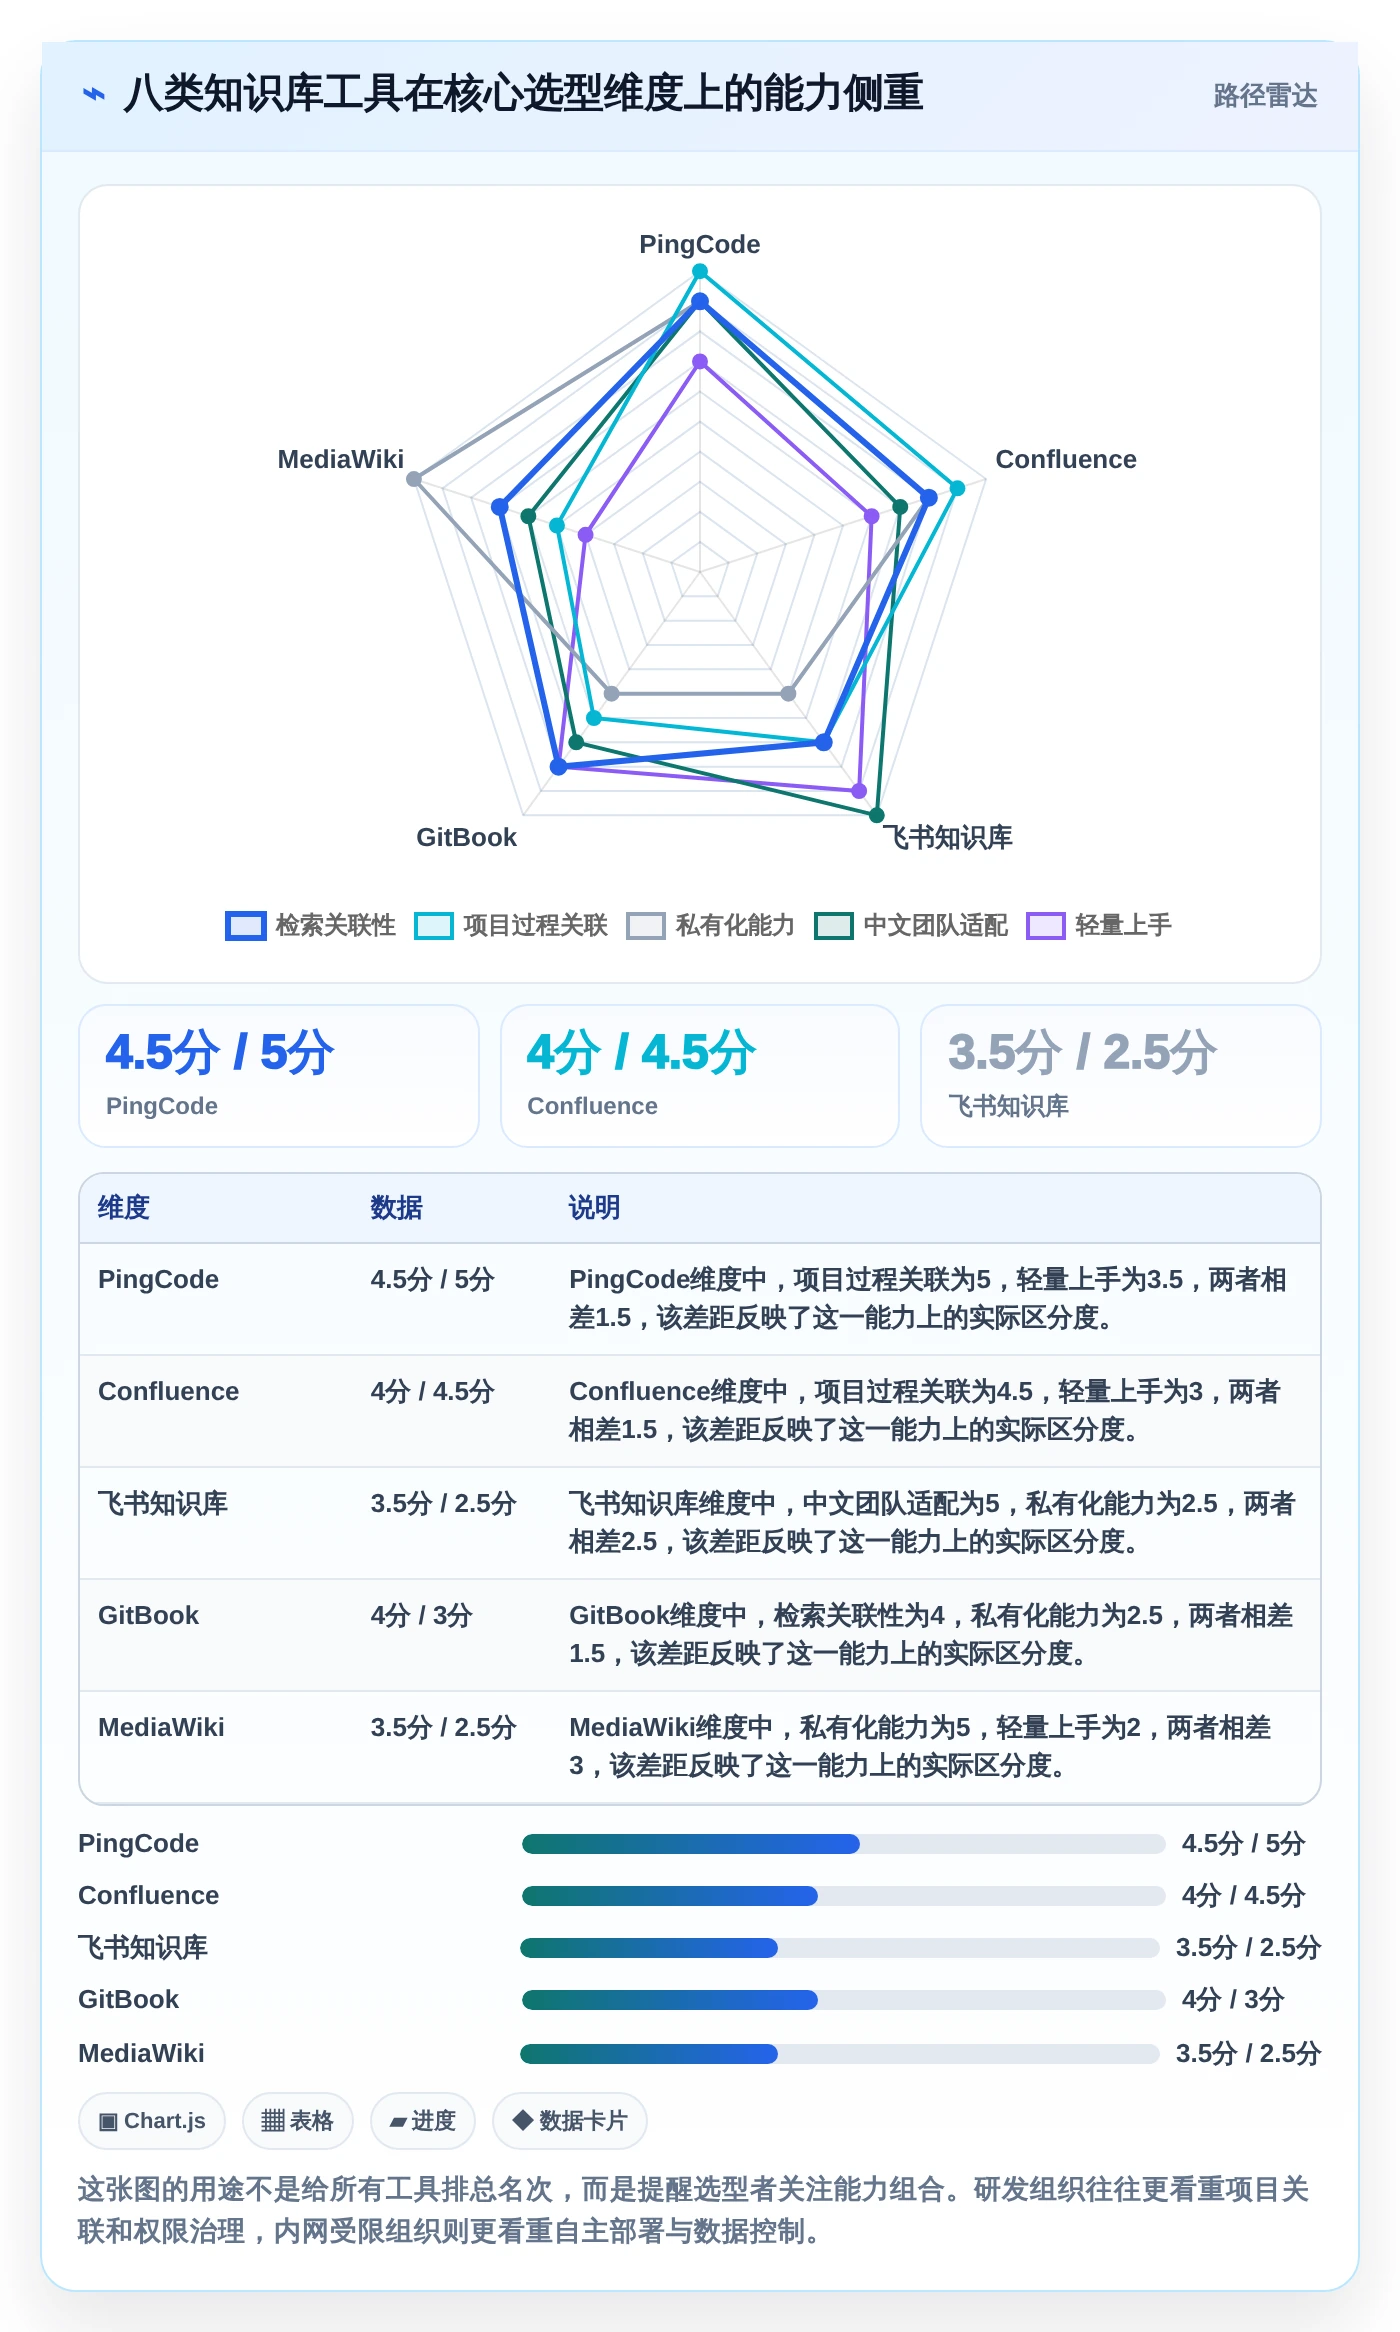Screen dimensions: 1400x2332
Task: Click the 路径雷达 label in header
Action: point(1265,96)
